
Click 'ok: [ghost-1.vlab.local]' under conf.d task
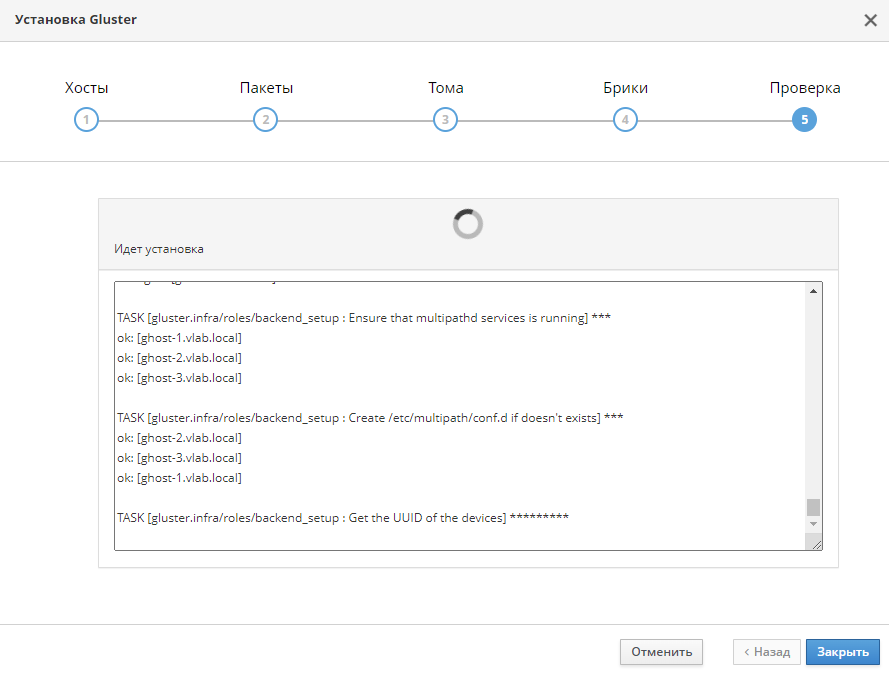pyautogui.click(x=179, y=478)
